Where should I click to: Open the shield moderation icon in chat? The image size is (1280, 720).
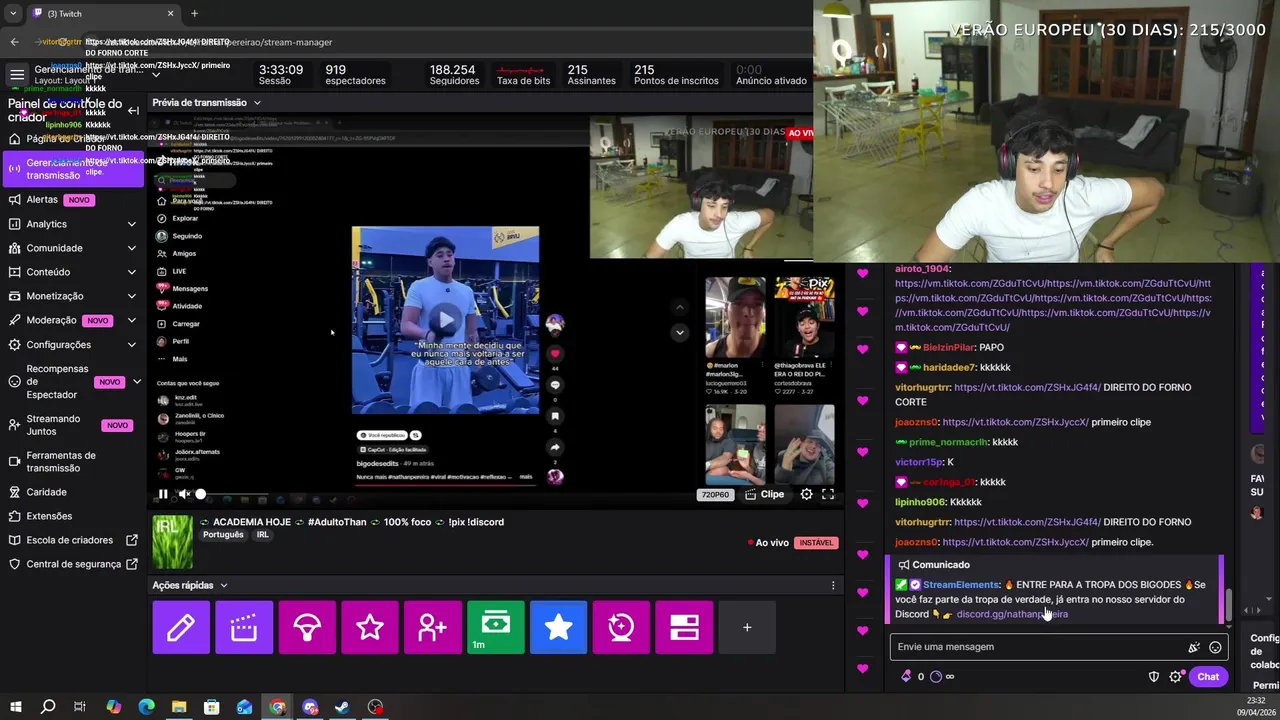pyautogui.click(x=1153, y=677)
